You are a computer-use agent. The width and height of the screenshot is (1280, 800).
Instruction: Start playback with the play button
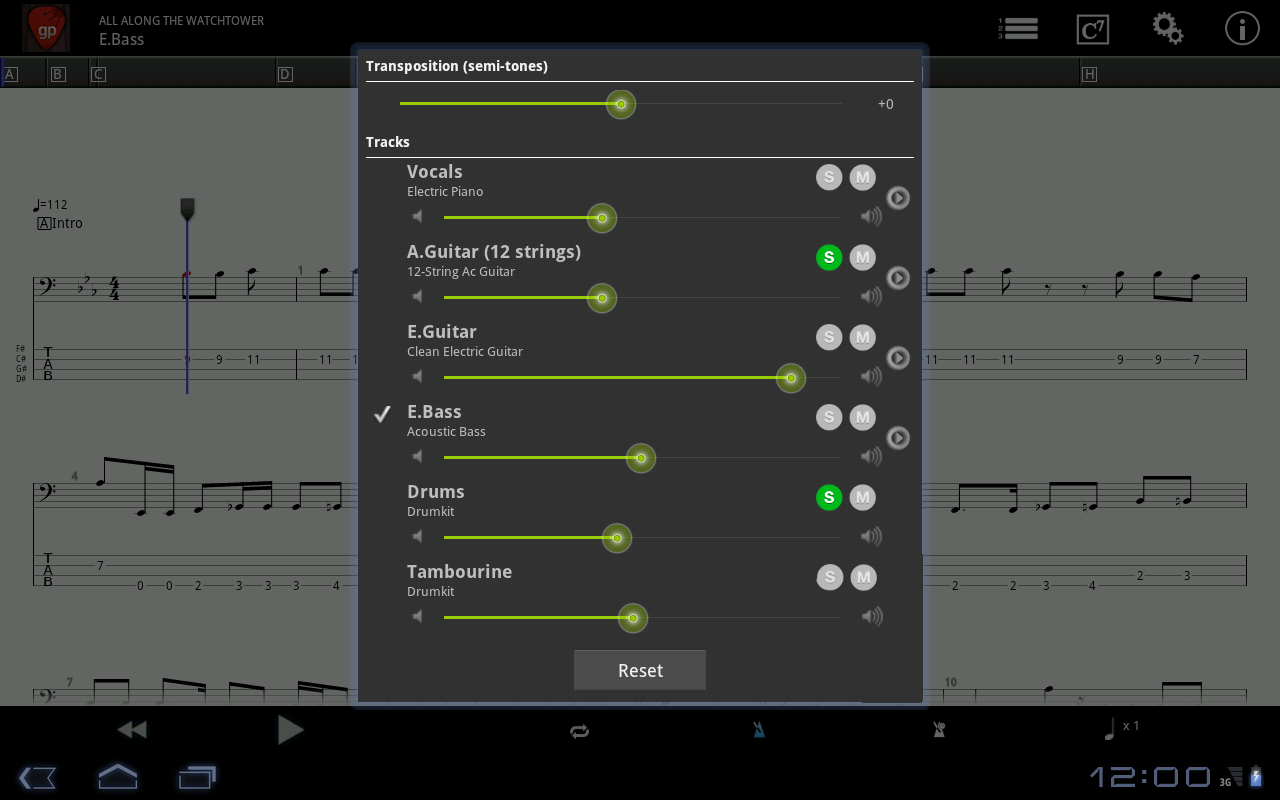290,730
